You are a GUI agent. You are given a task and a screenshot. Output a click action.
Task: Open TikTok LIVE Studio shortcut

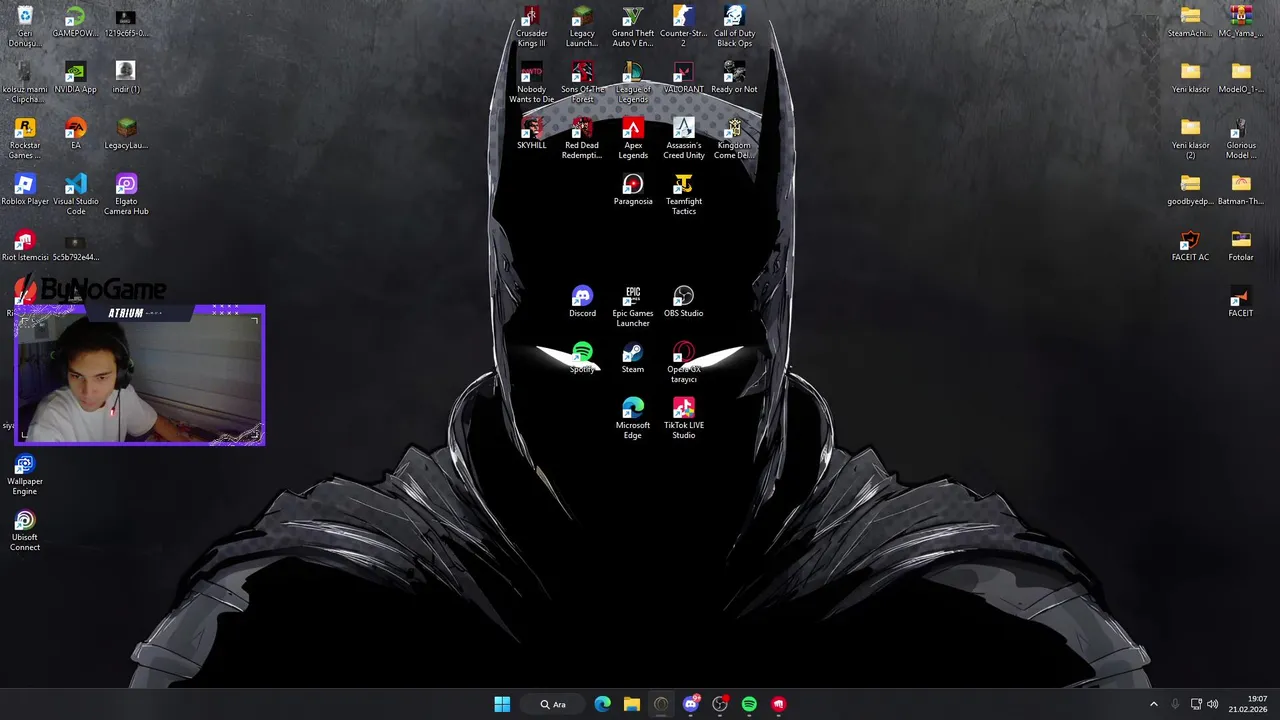[684, 418]
